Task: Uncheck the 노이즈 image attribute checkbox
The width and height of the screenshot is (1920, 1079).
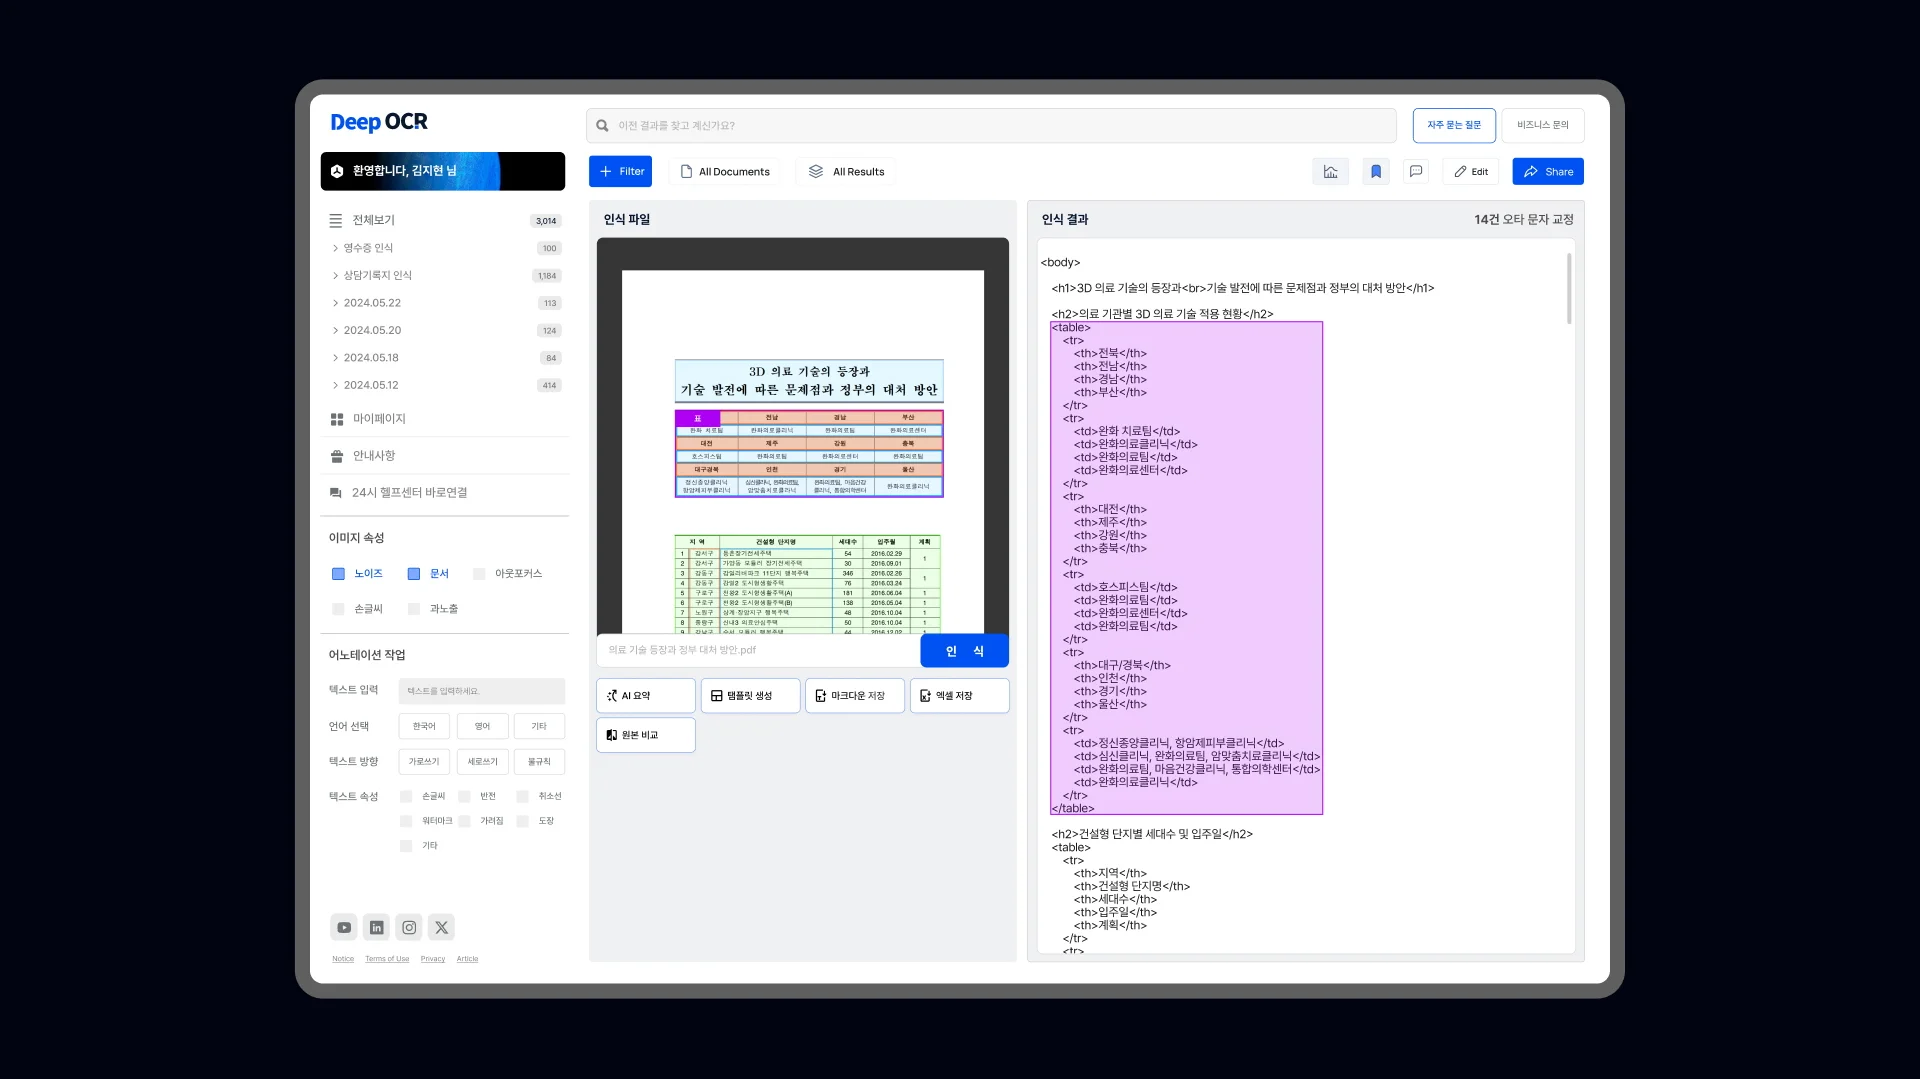Action: click(x=338, y=574)
